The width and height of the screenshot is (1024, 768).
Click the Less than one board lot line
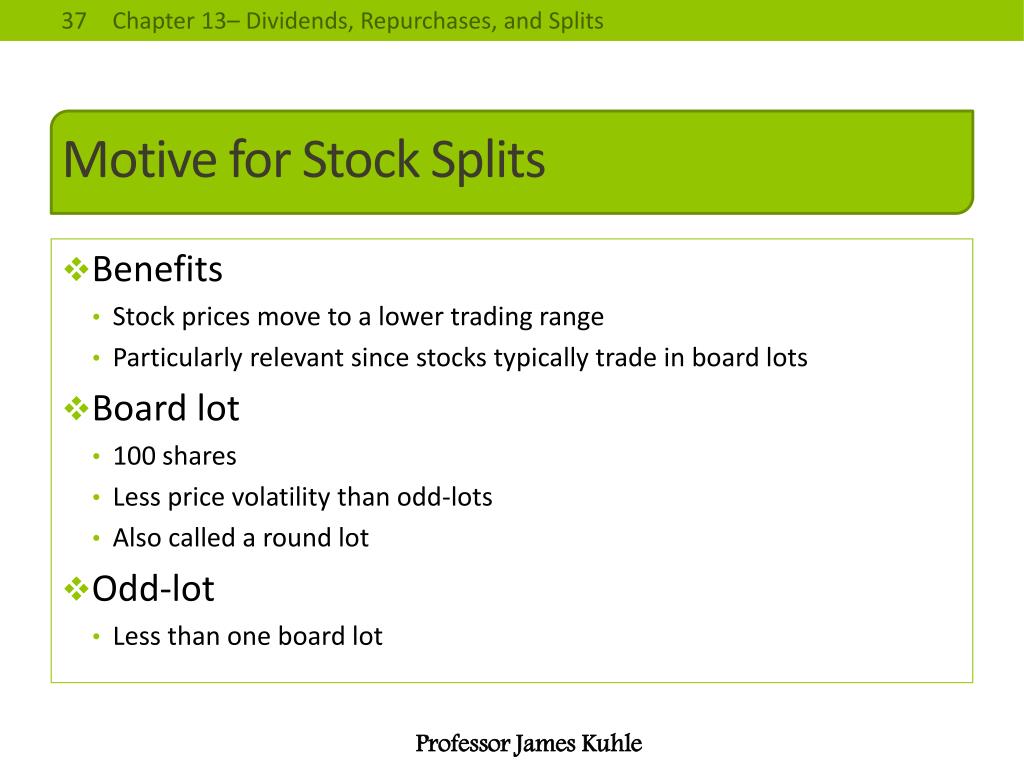pyautogui.click(x=248, y=636)
